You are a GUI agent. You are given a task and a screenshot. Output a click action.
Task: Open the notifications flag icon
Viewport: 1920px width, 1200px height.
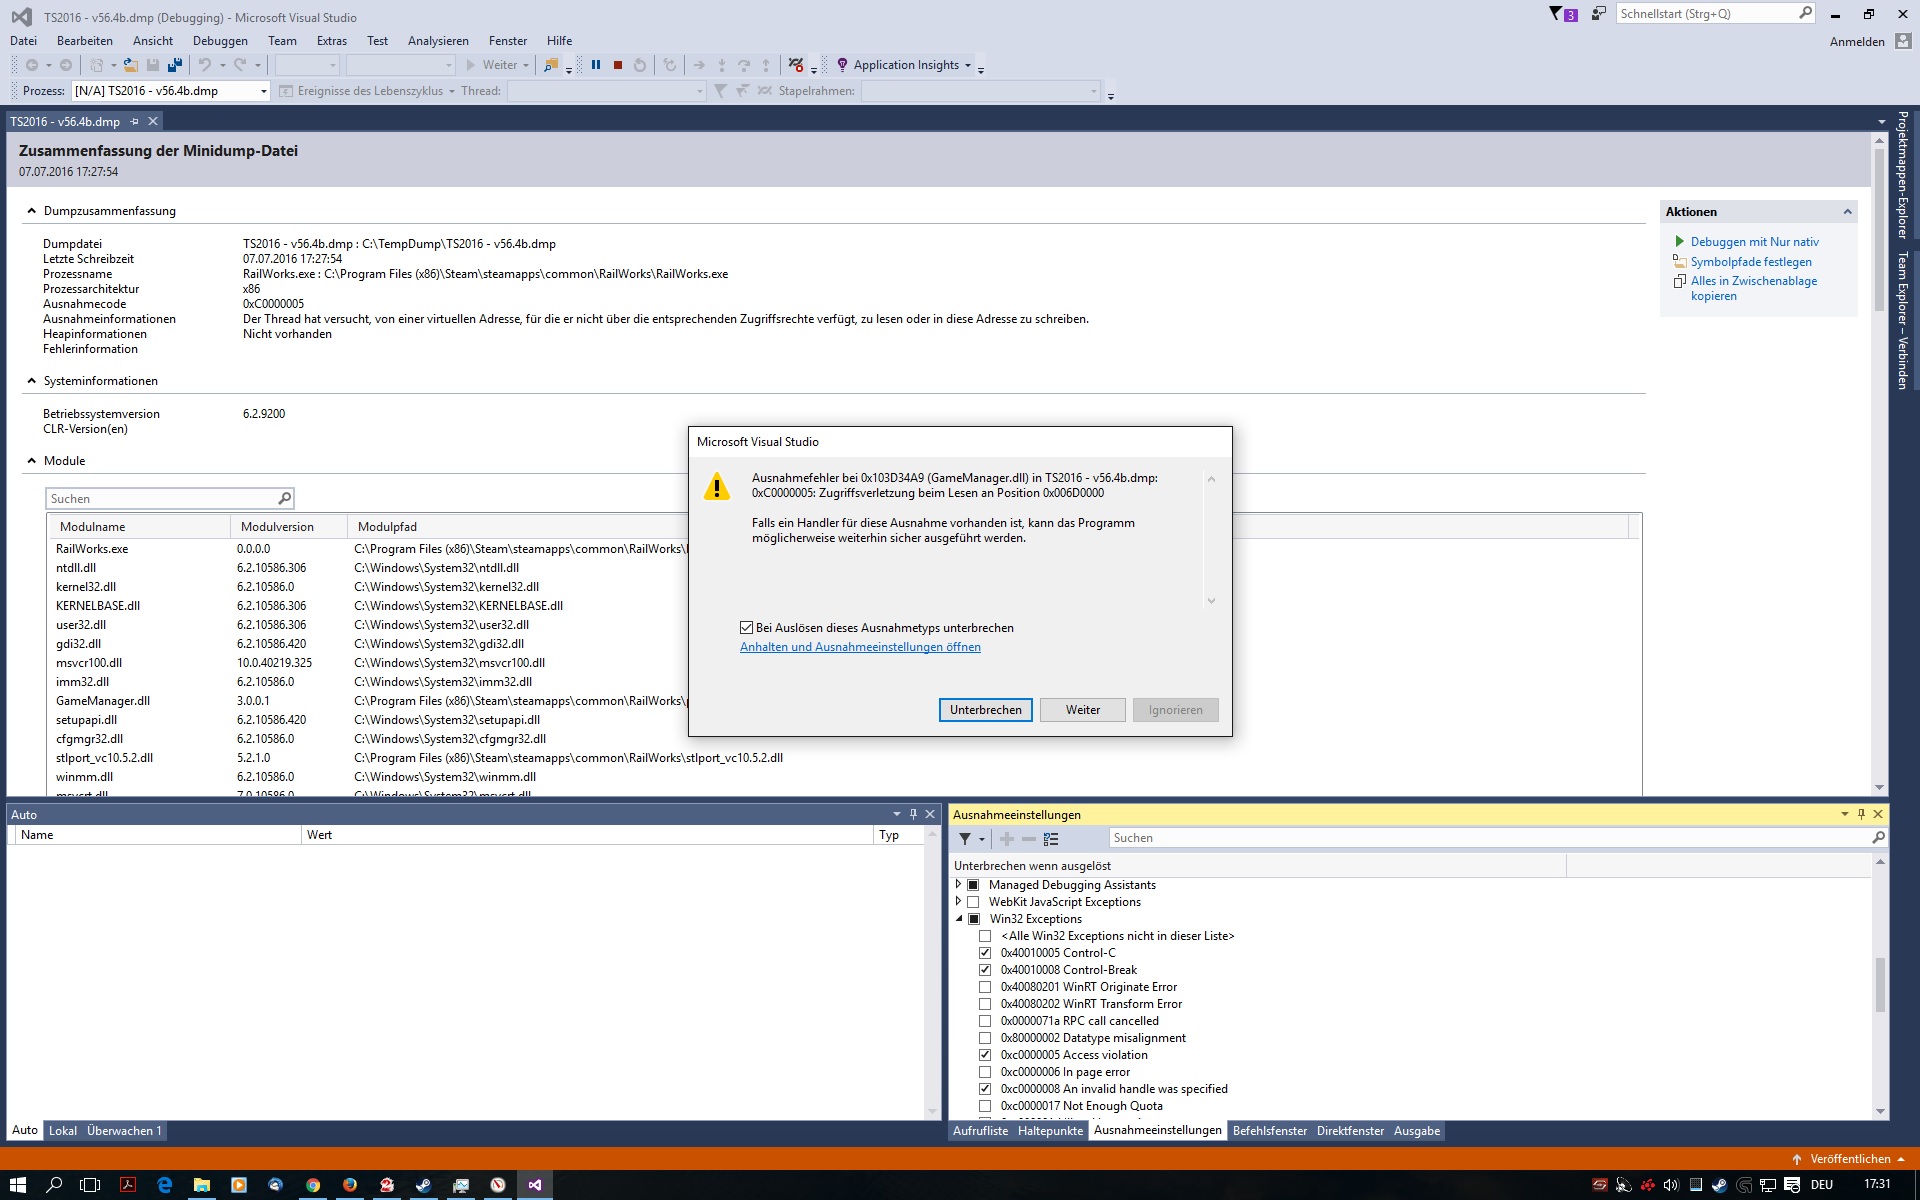[x=1556, y=14]
